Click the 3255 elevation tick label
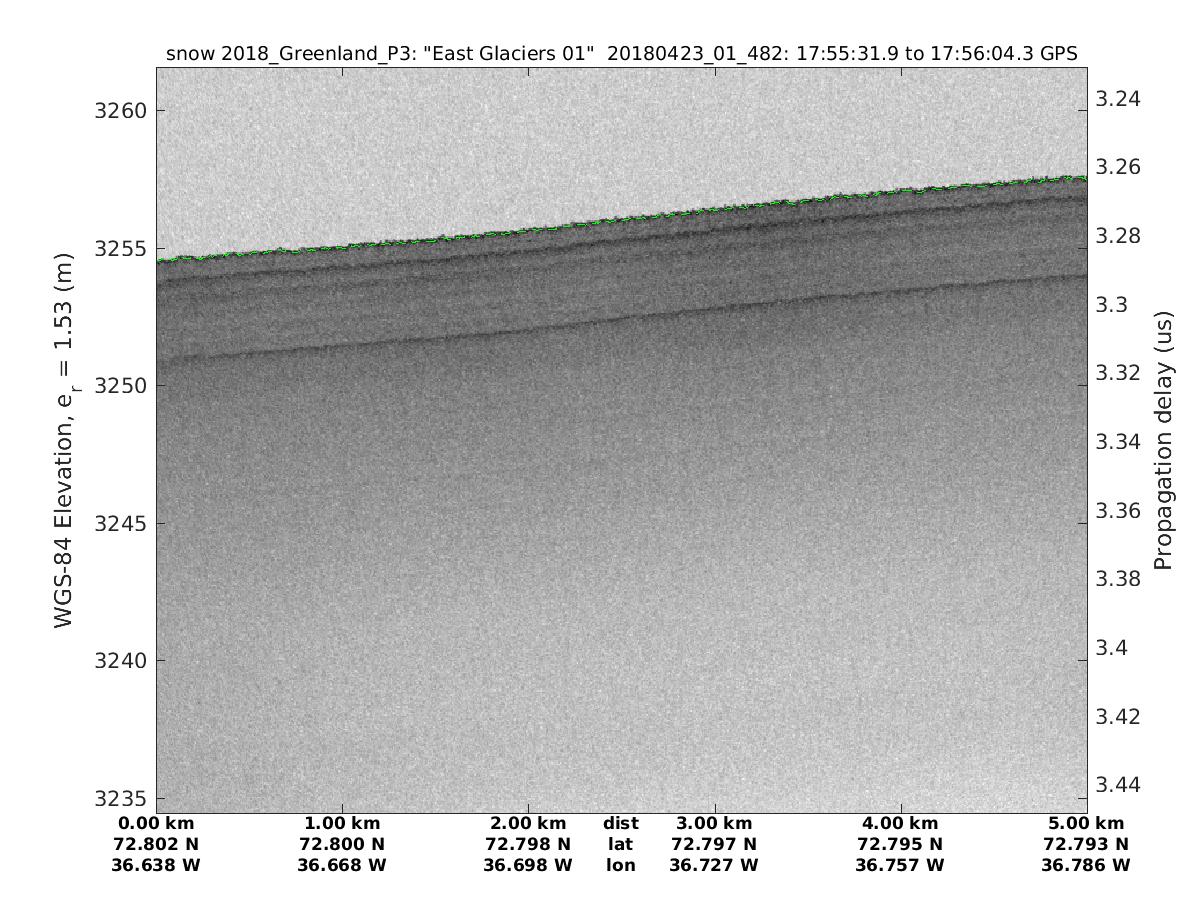Image resolution: width=1200 pixels, height=900 pixels. pos(120,248)
